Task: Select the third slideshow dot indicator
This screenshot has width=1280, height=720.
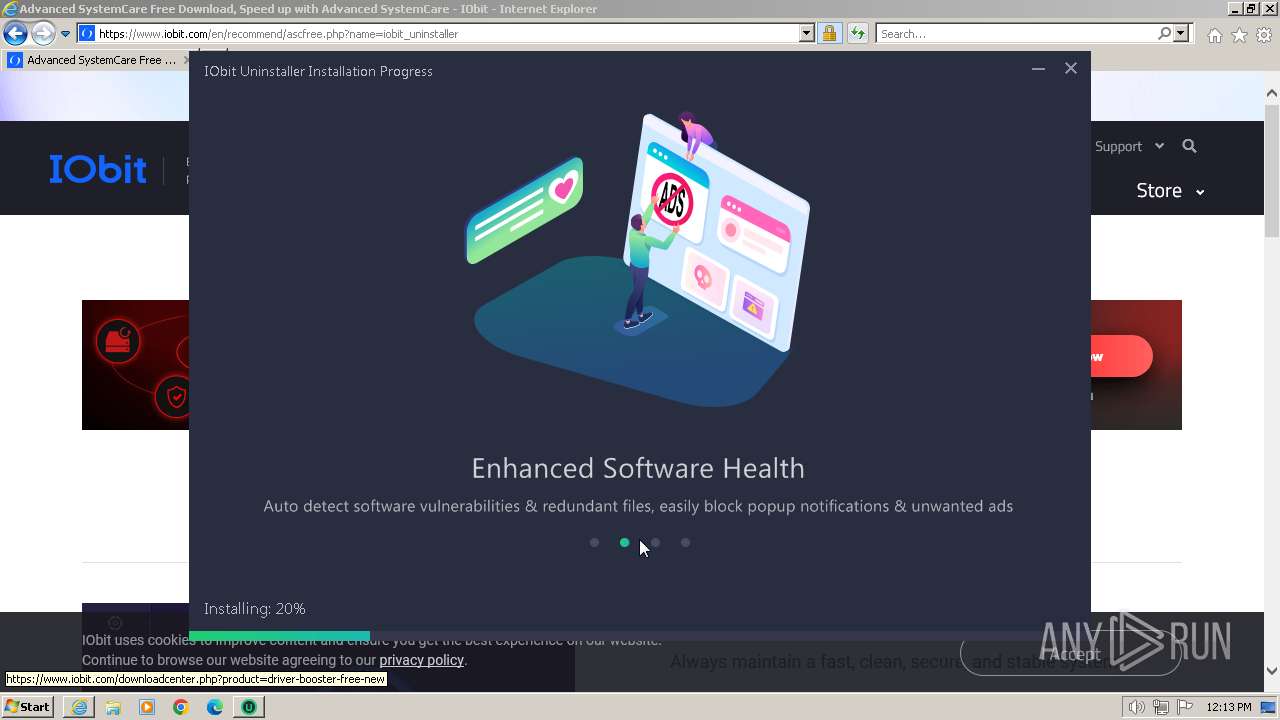Action: coord(655,543)
